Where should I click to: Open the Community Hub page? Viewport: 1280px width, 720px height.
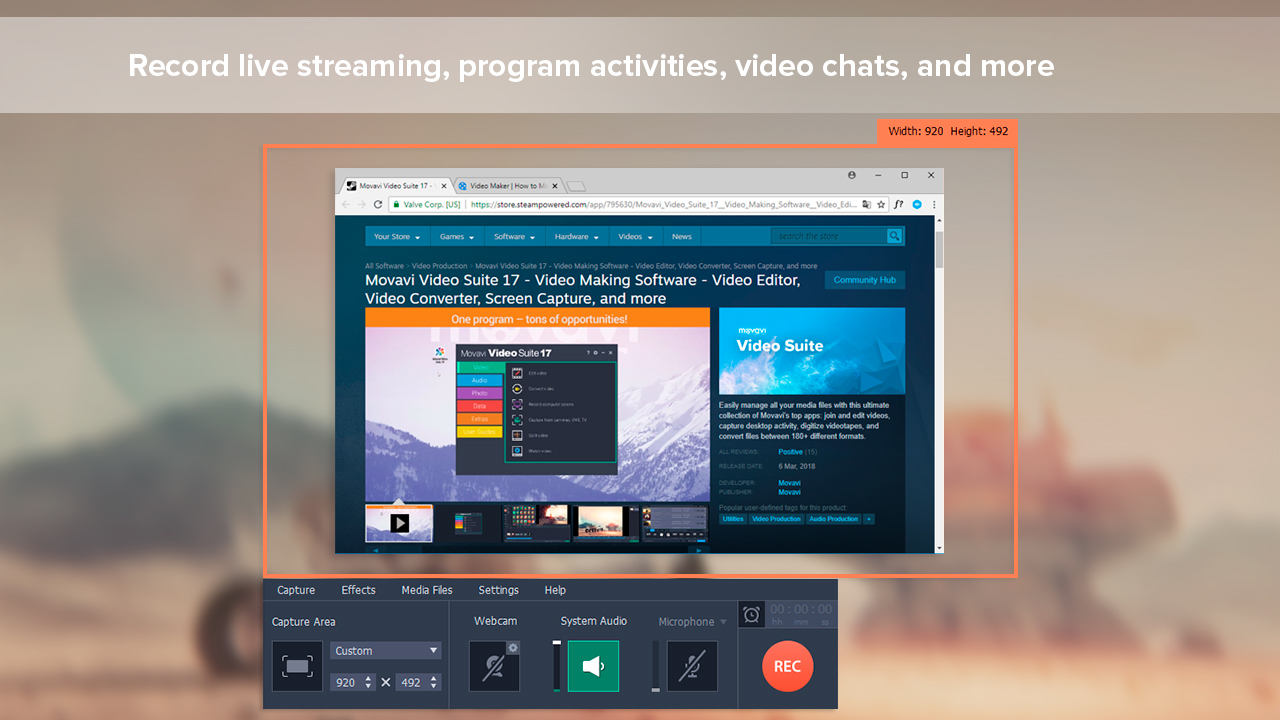tap(864, 280)
